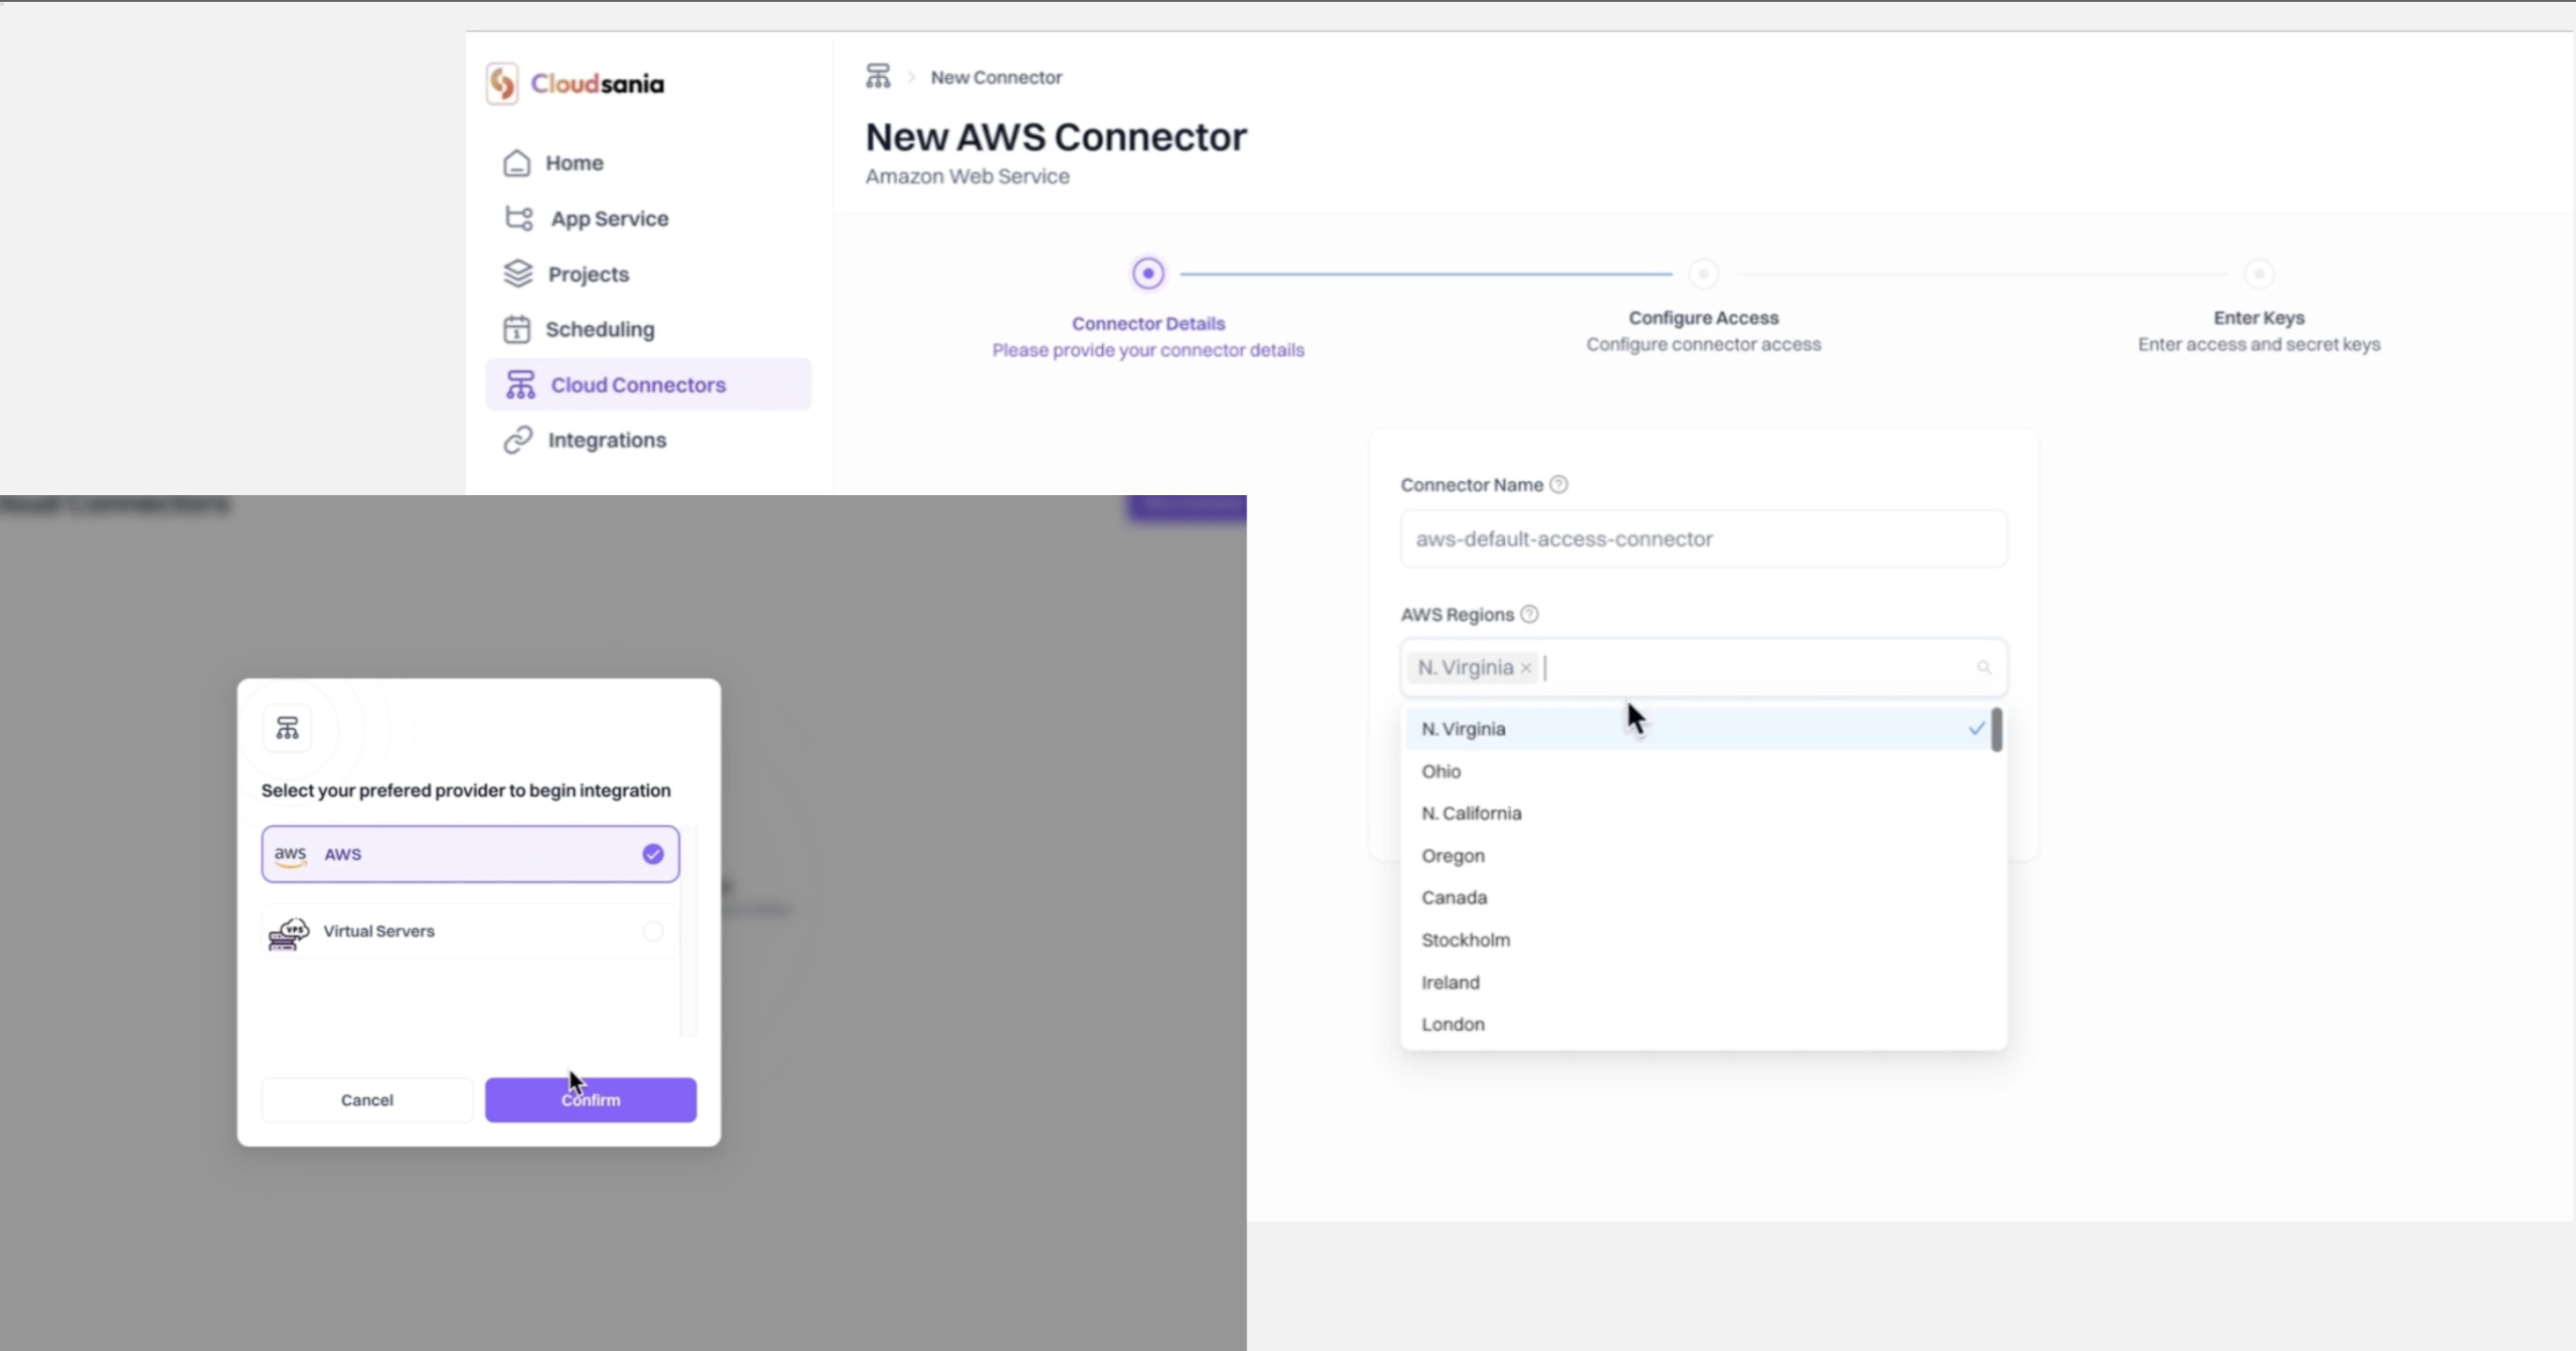Select the Virtual Servers radio button
Viewport: 2576px width, 1351px height.
click(x=653, y=932)
